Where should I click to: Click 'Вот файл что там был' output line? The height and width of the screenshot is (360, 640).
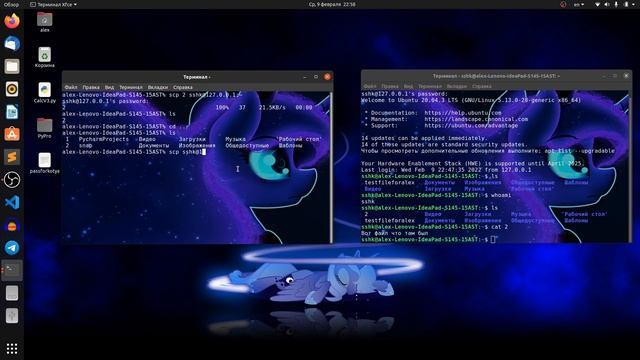pos(395,233)
